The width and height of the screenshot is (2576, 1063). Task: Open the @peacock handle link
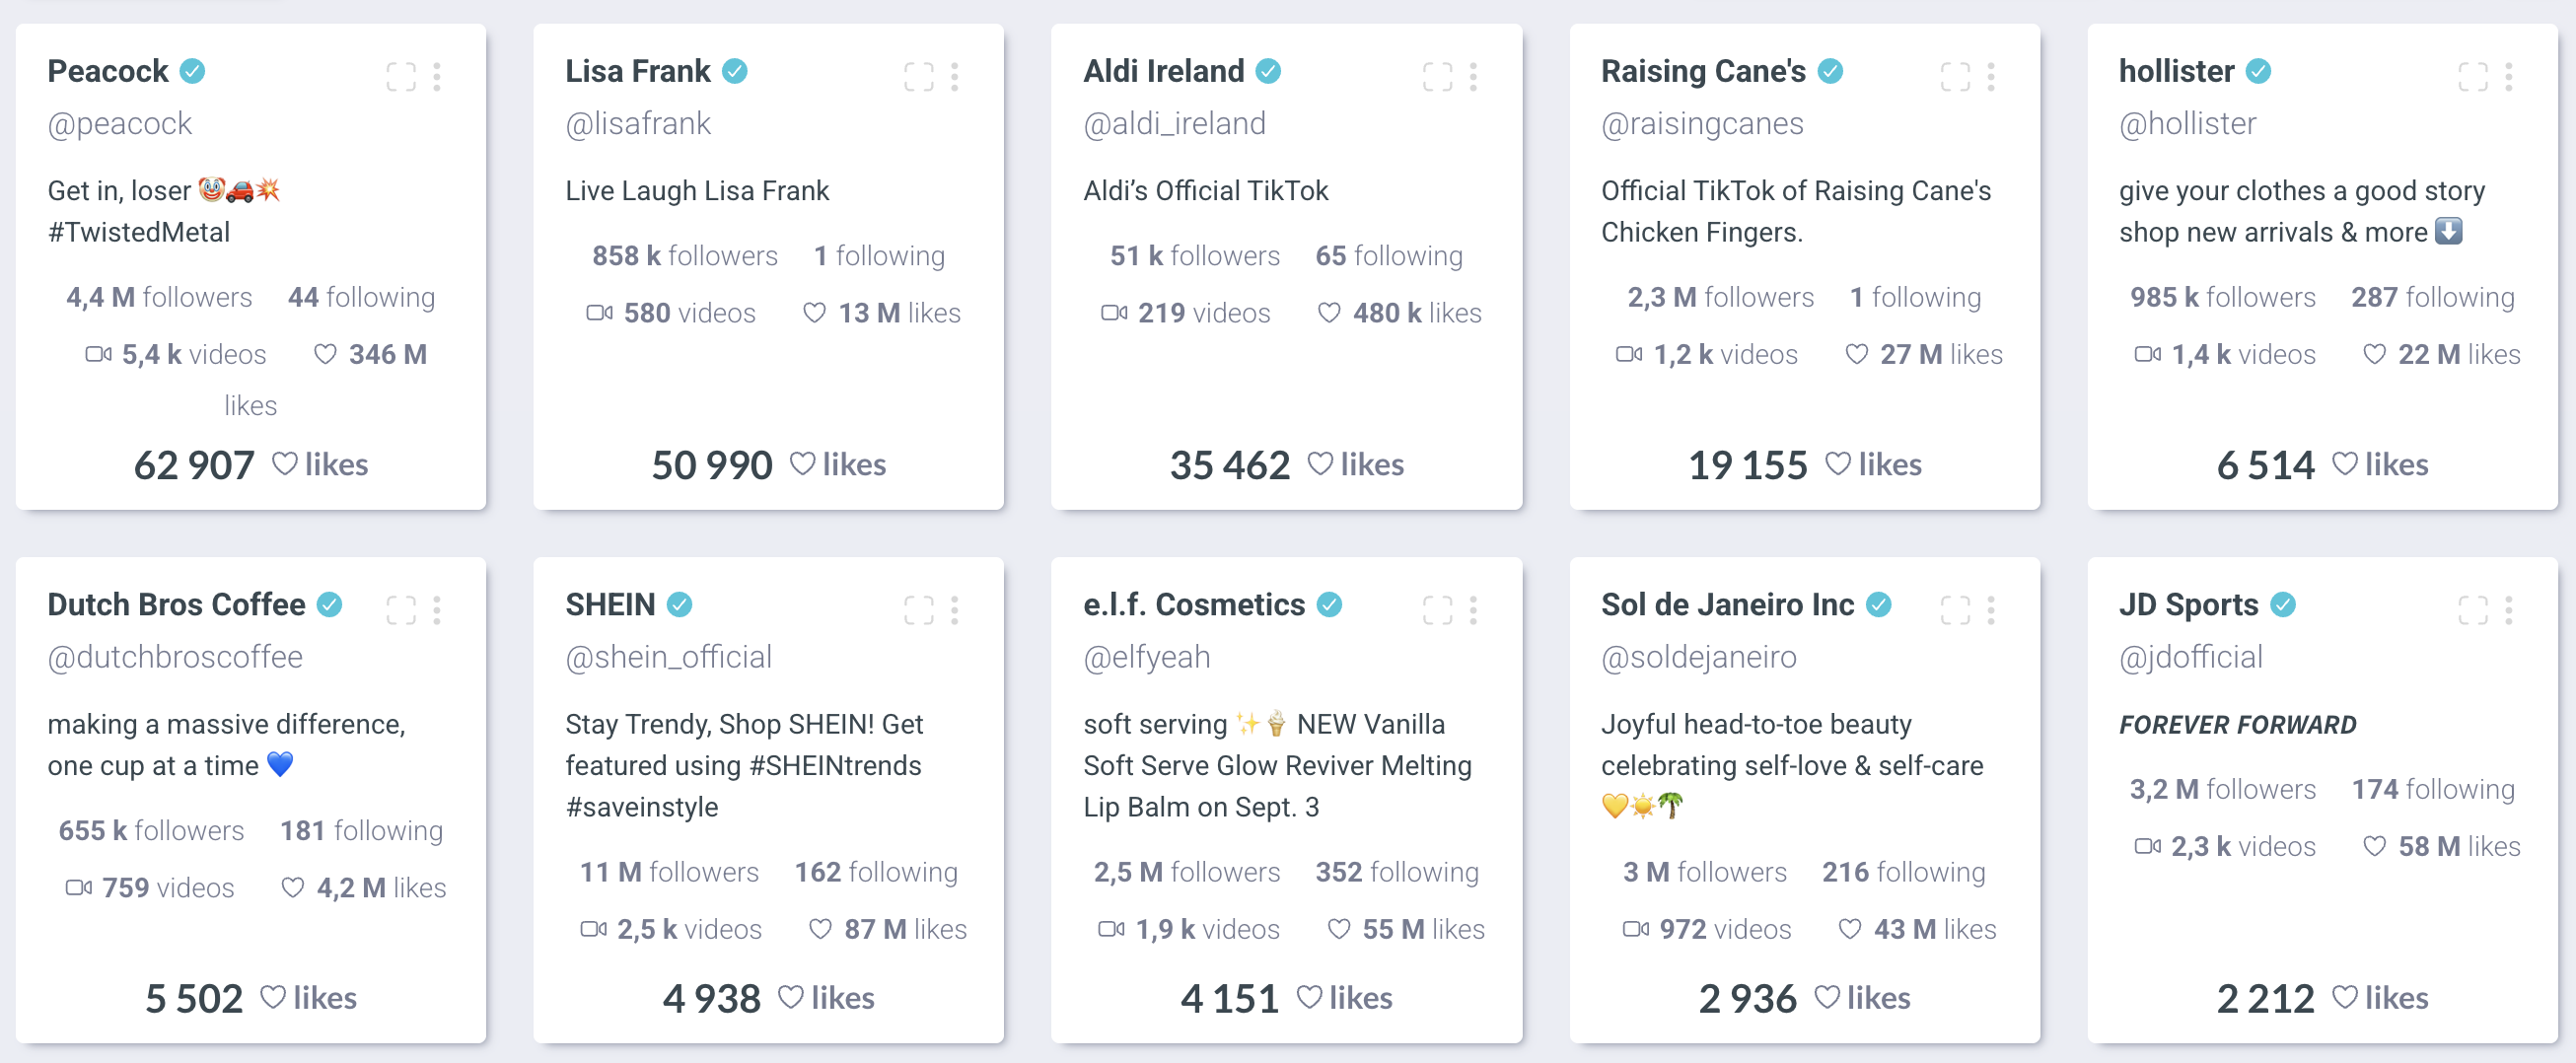pos(120,124)
